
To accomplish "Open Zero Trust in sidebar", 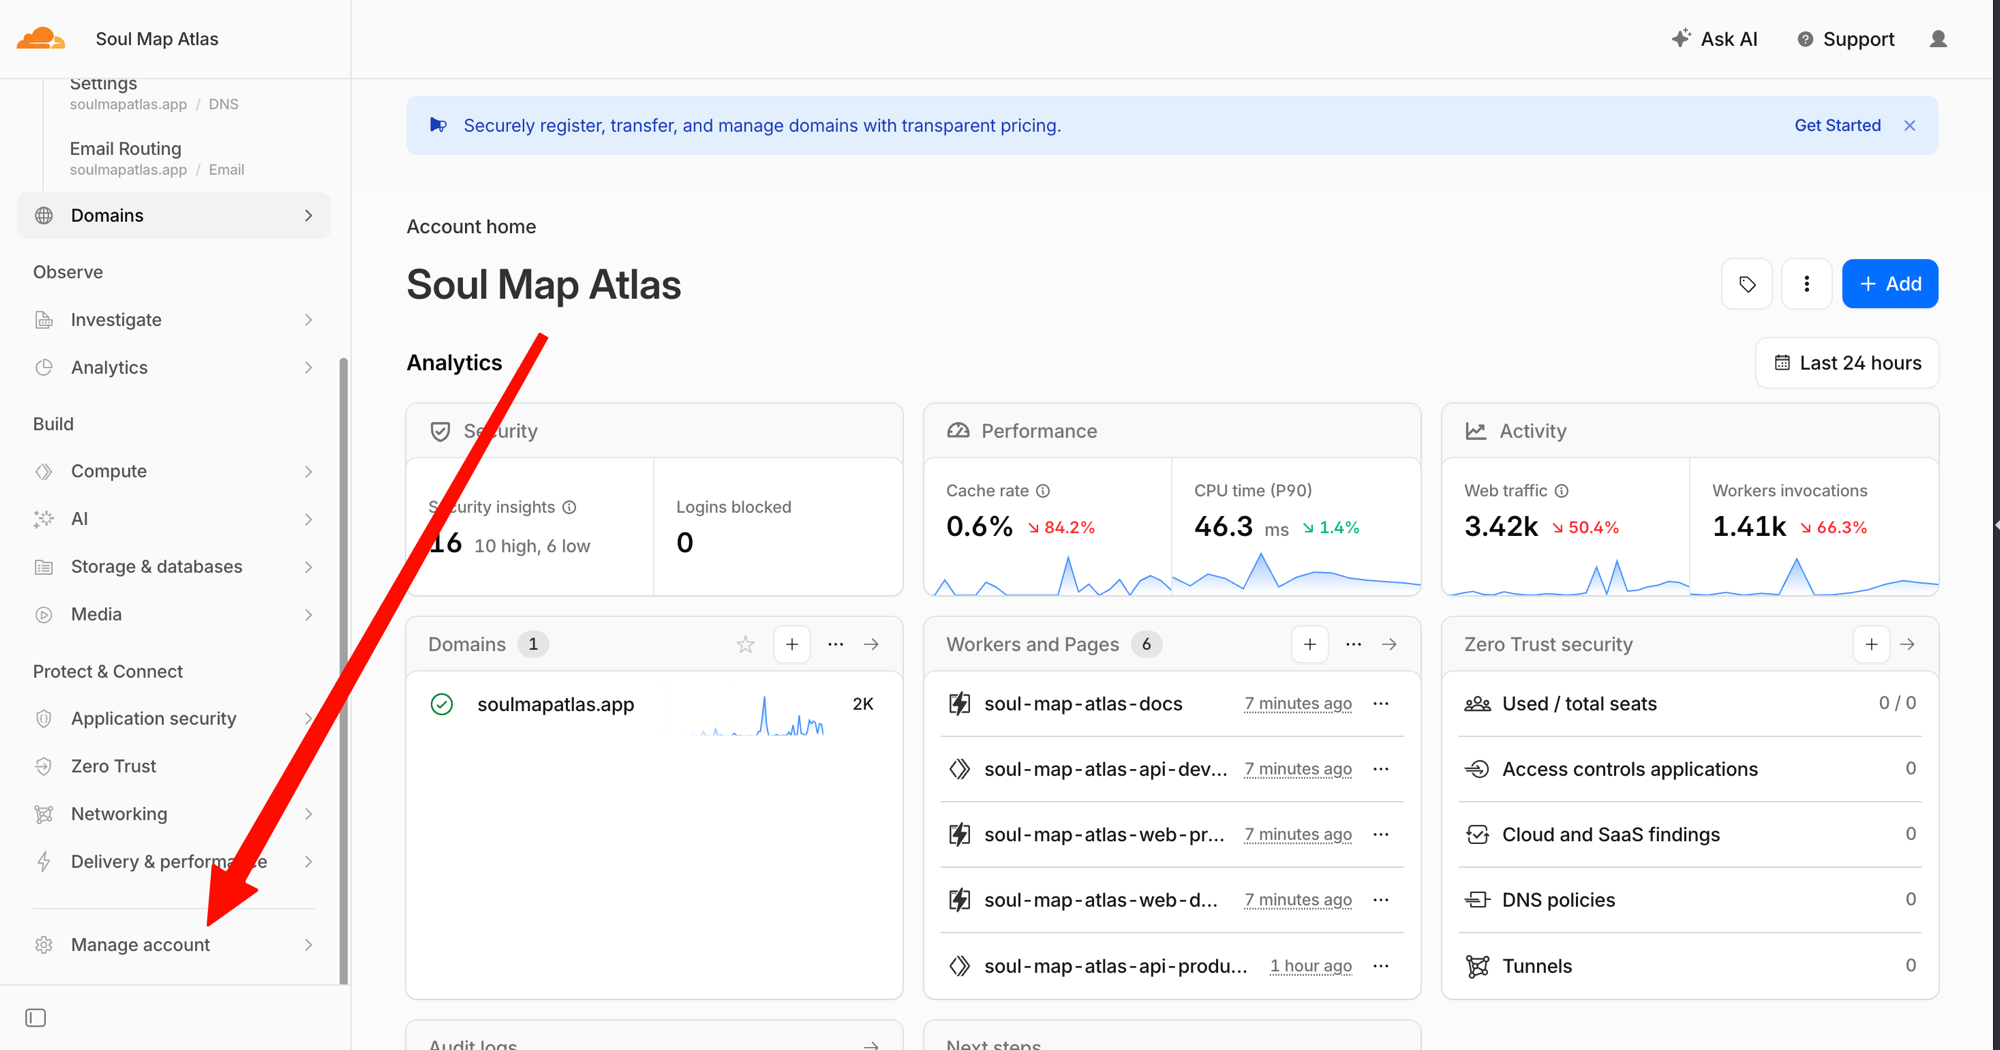I will pos(174,767).
